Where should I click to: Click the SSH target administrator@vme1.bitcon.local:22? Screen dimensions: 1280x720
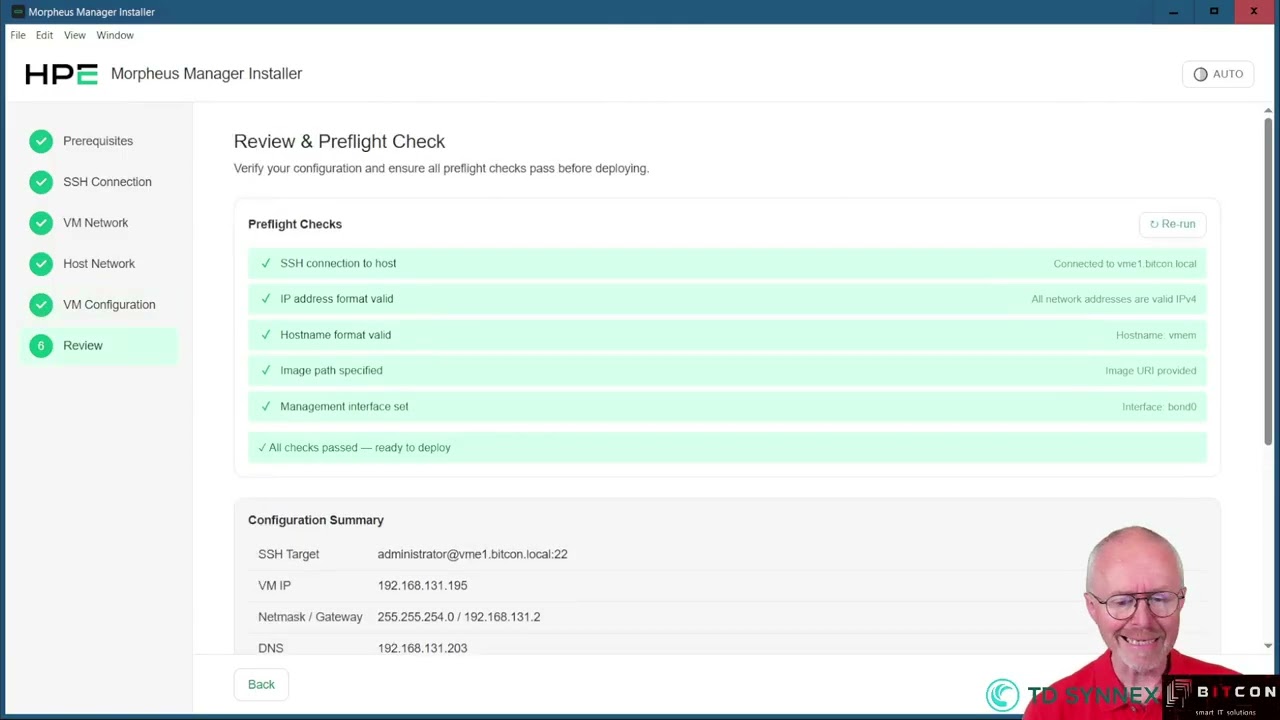[x=472, y=554]
